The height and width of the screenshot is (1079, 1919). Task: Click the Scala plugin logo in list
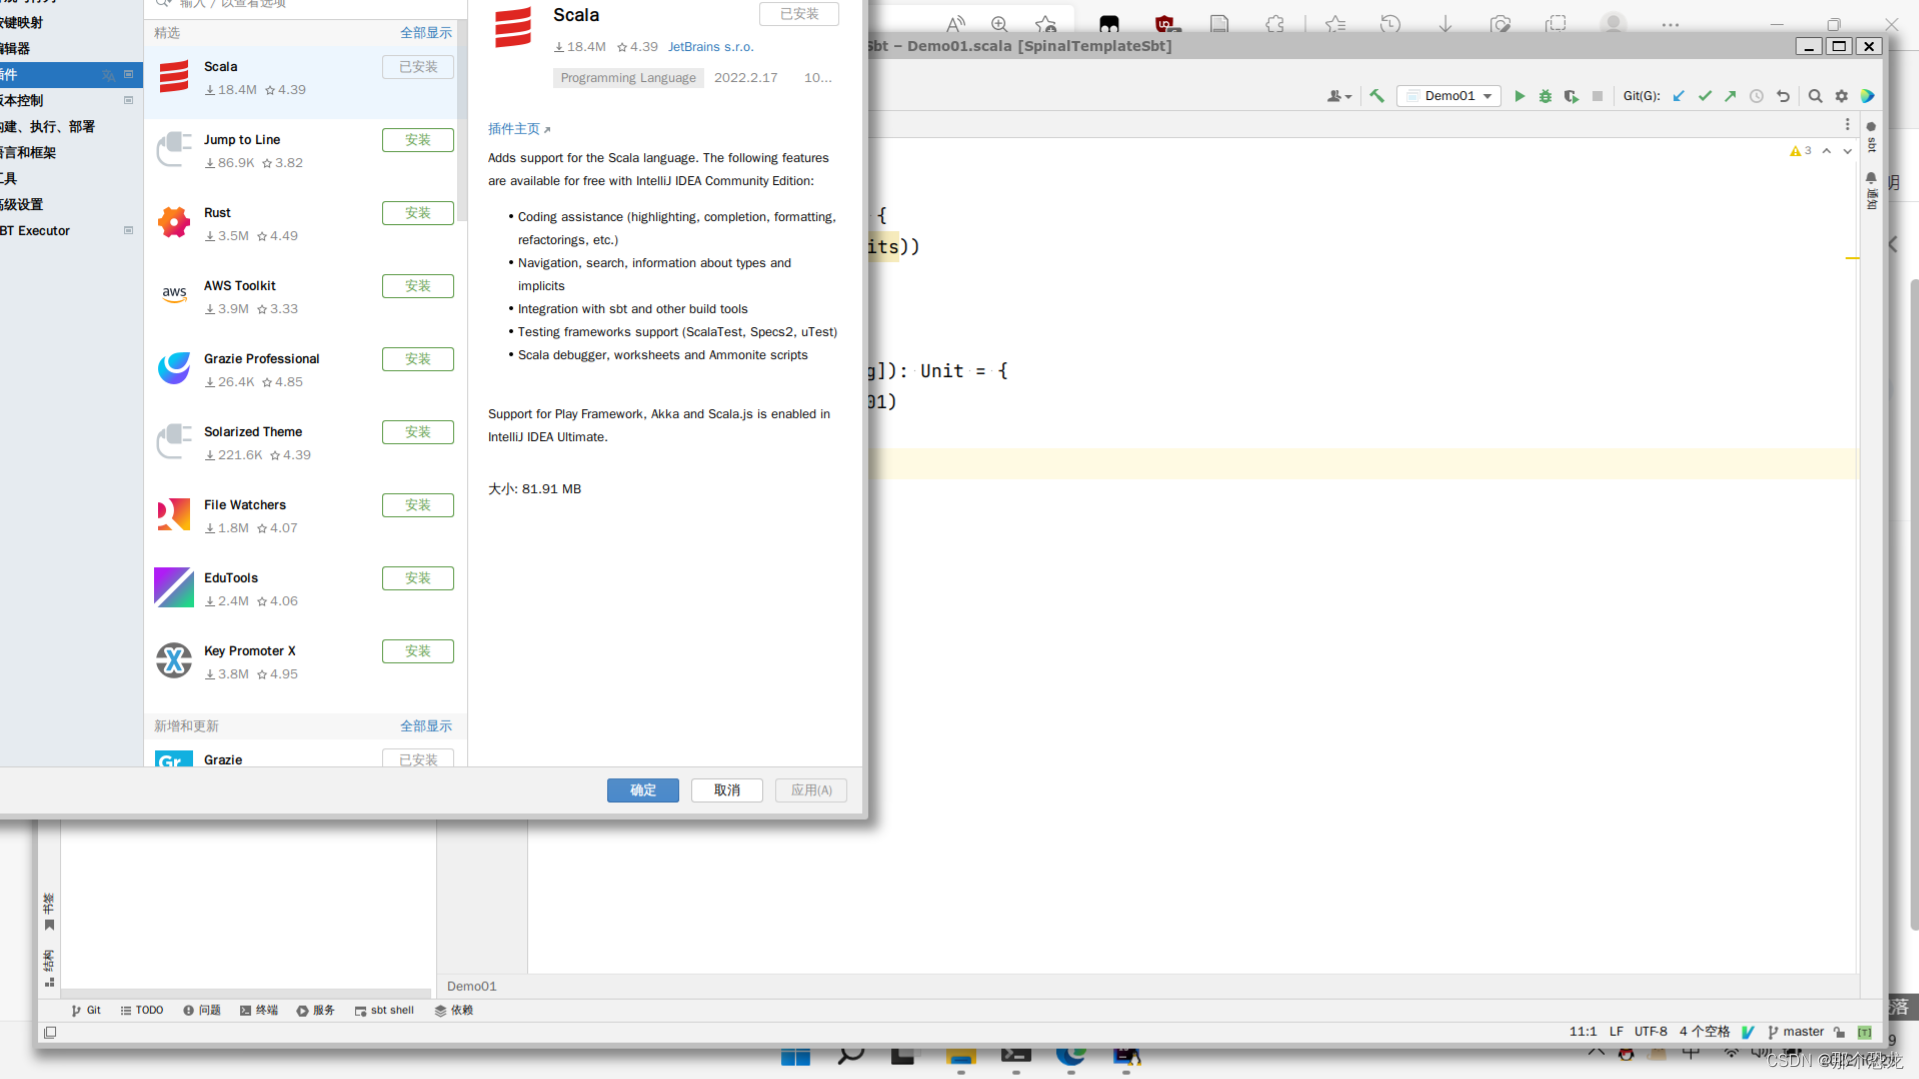click(174, 77)
